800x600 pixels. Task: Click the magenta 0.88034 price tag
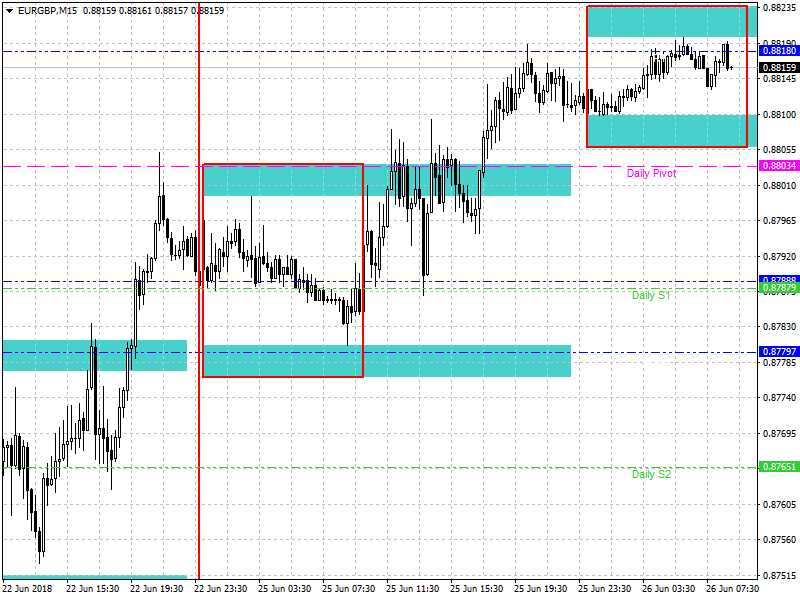click(x=779, y=166)
